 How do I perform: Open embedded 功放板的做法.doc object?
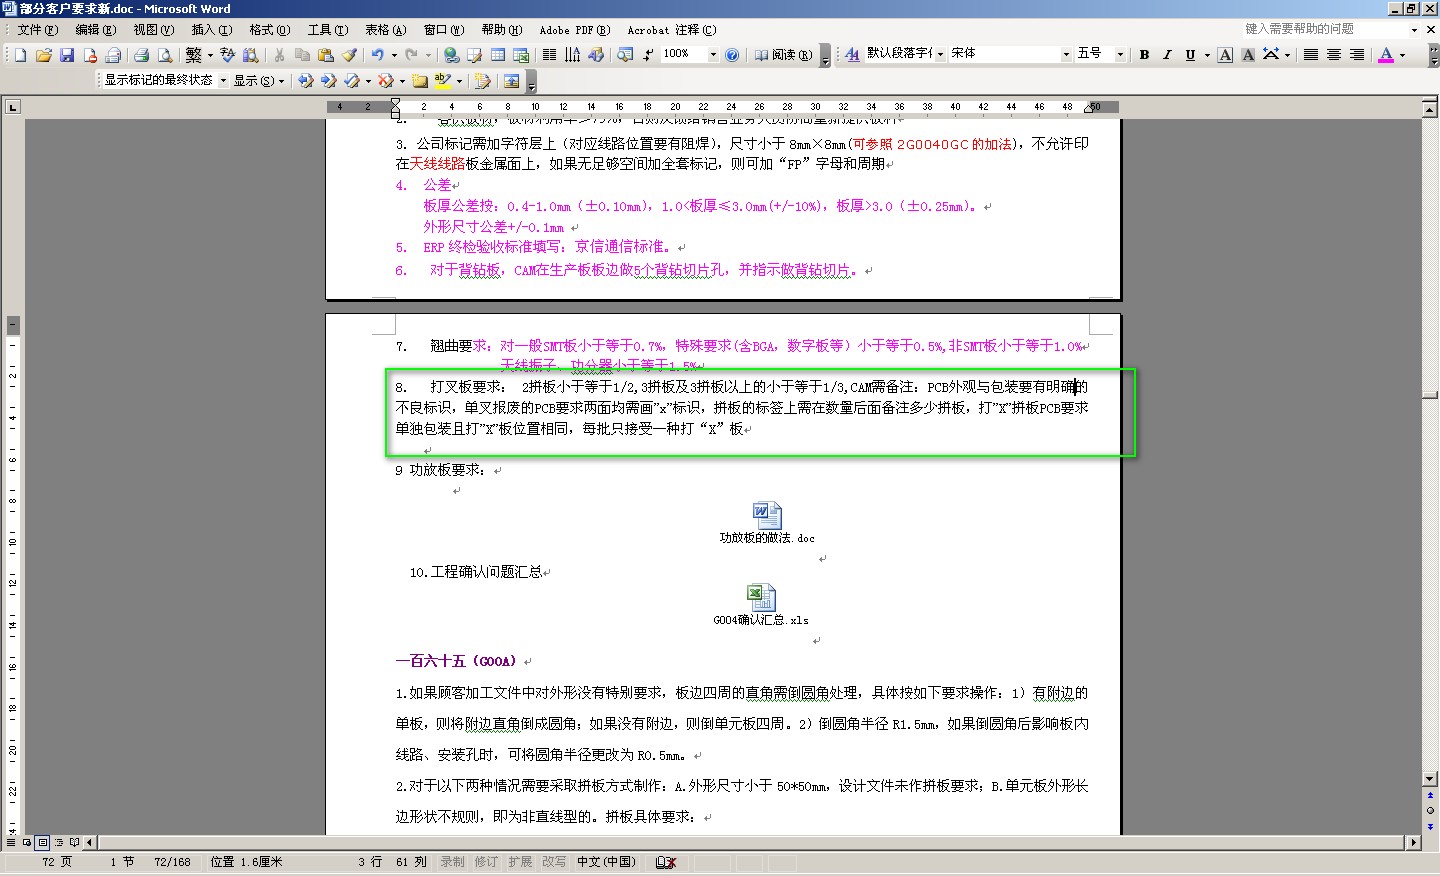click(x=767, y=523)
